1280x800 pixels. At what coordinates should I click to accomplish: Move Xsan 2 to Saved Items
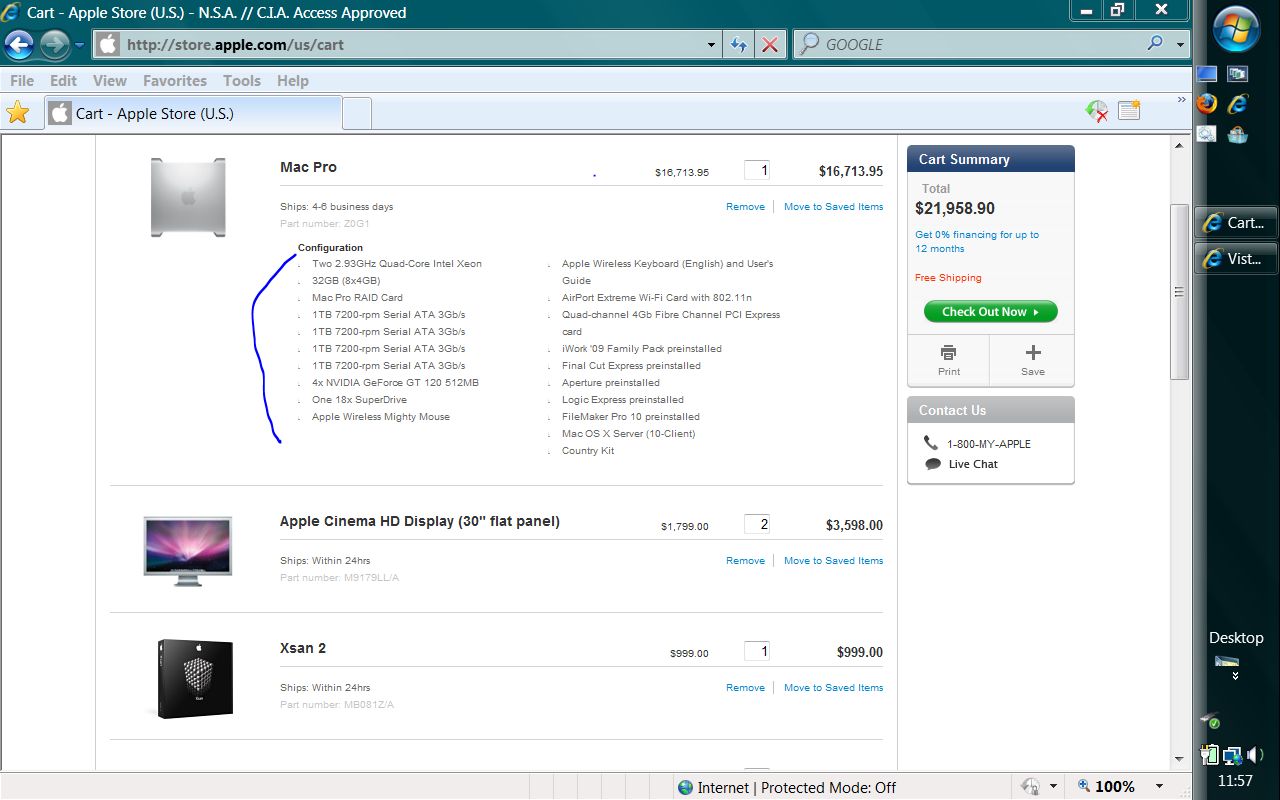pos(833,688)
